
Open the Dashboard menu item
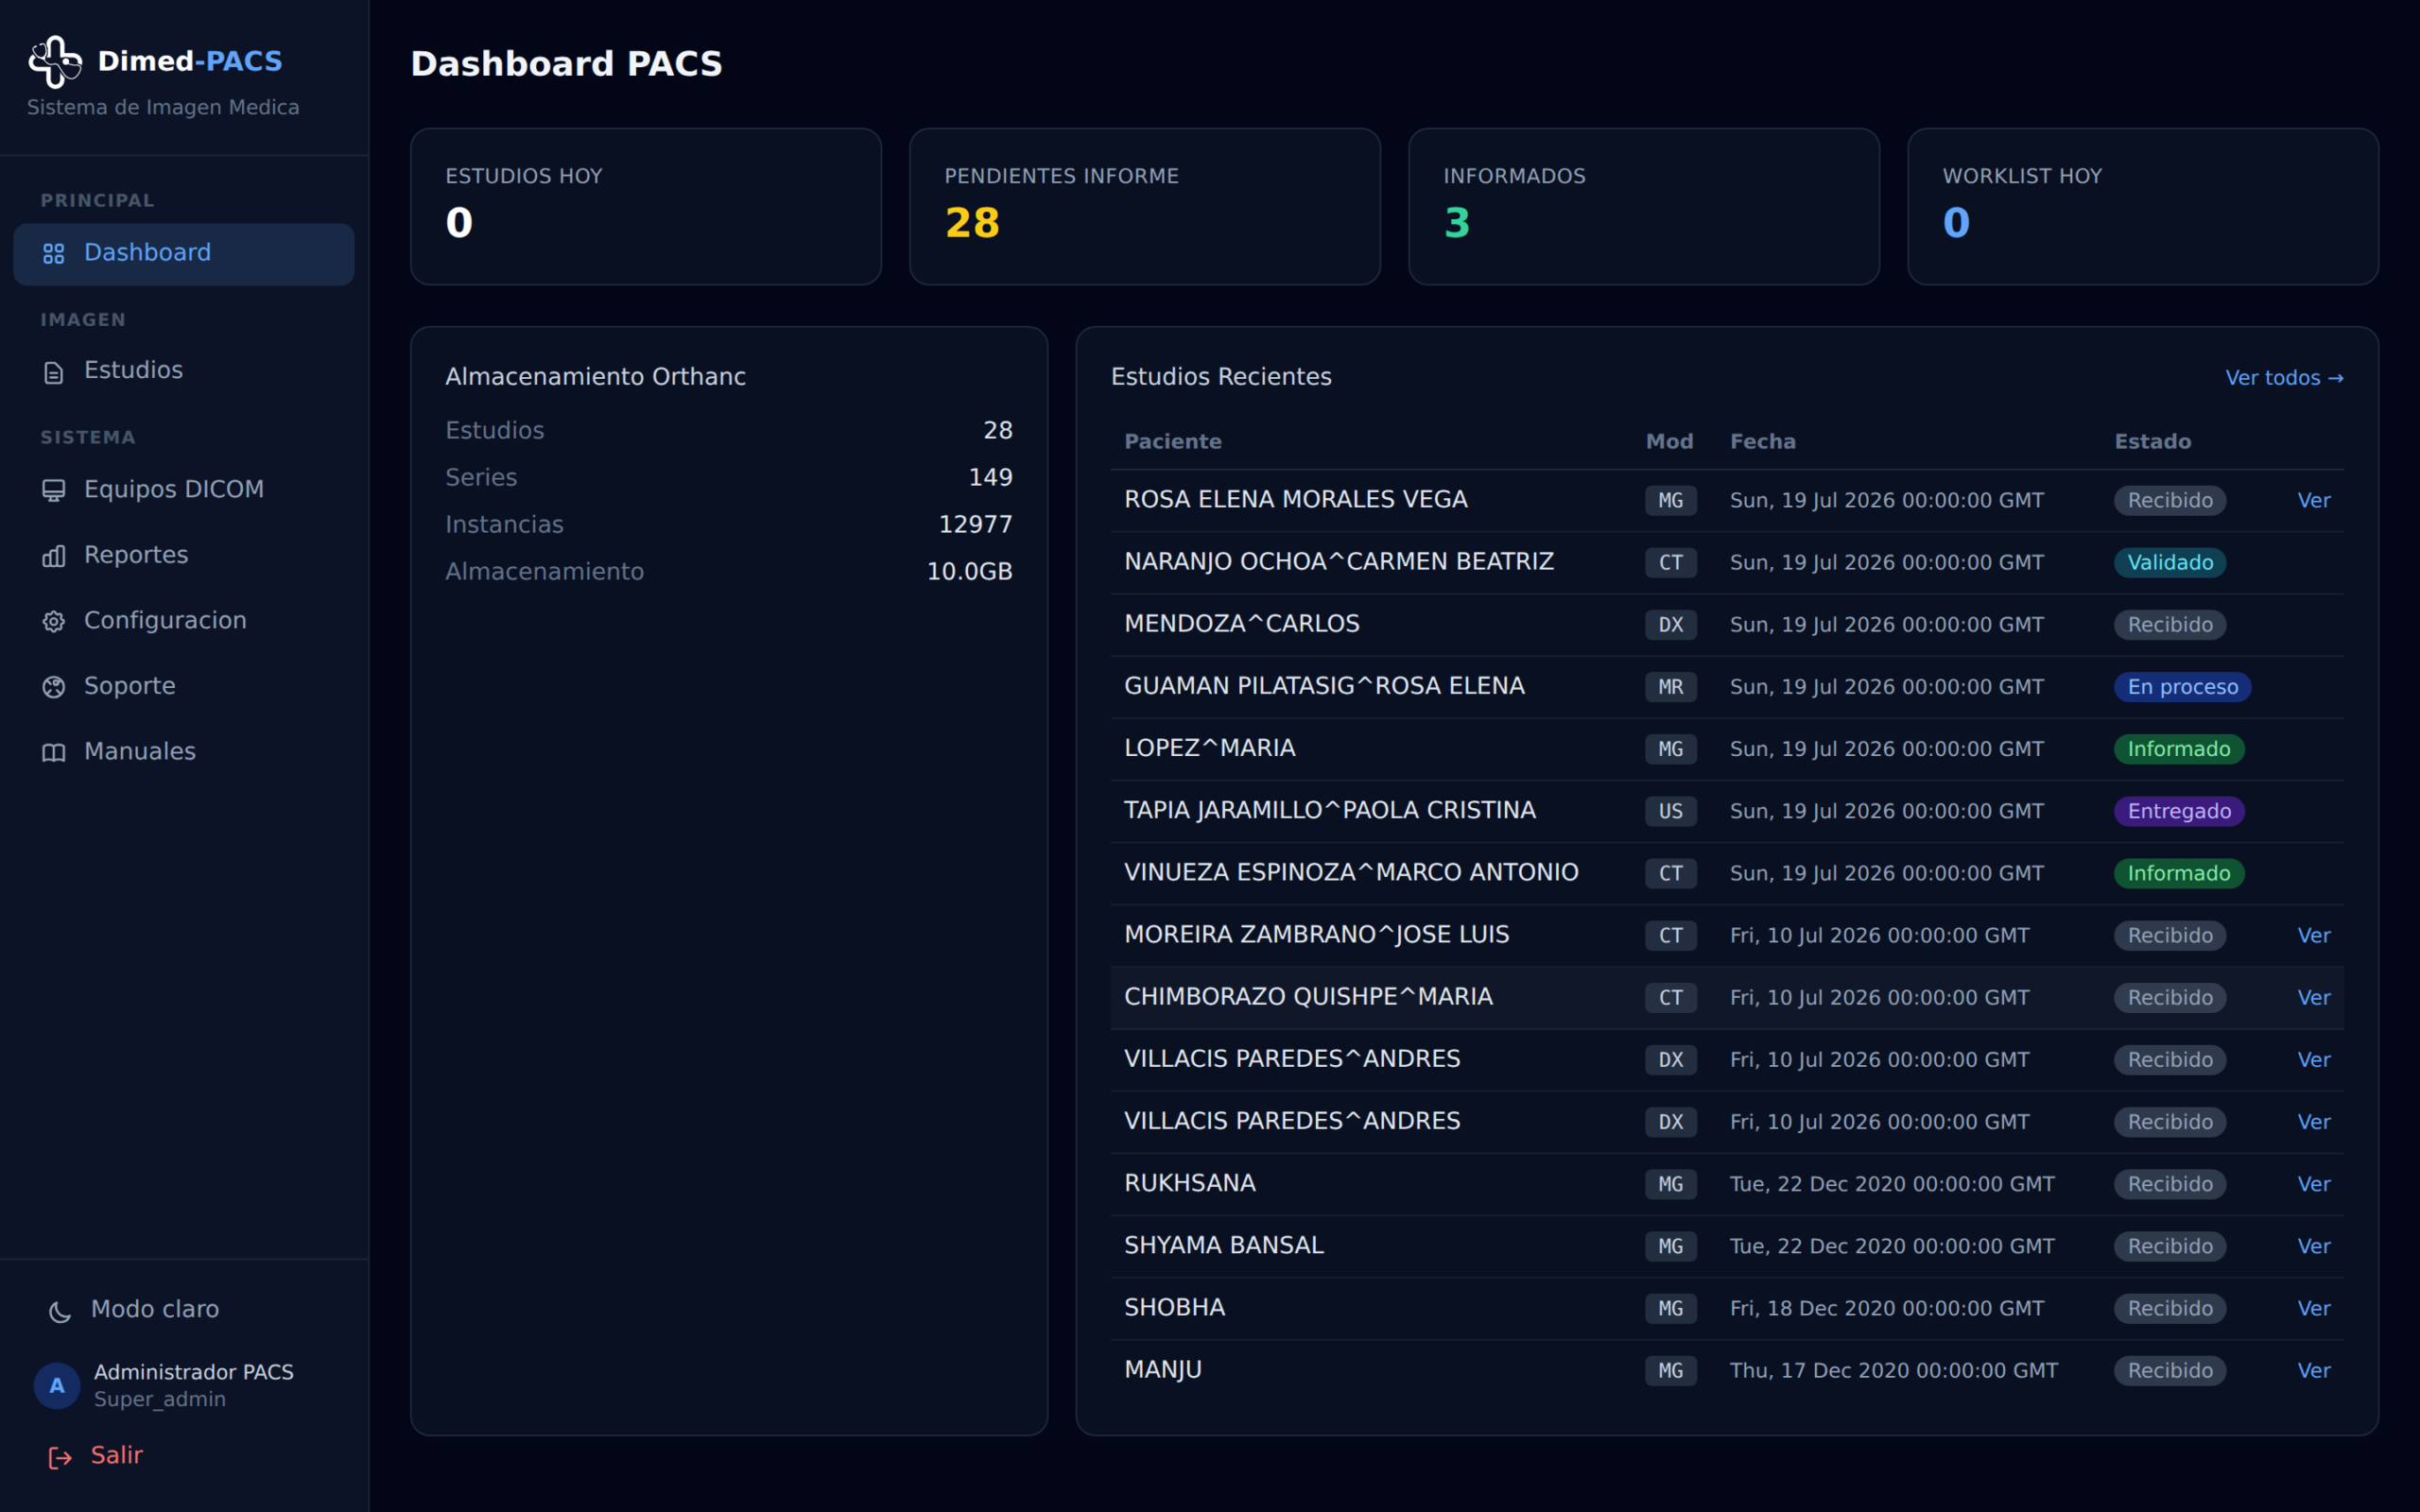pyautogui.click(x=184, y=254)
